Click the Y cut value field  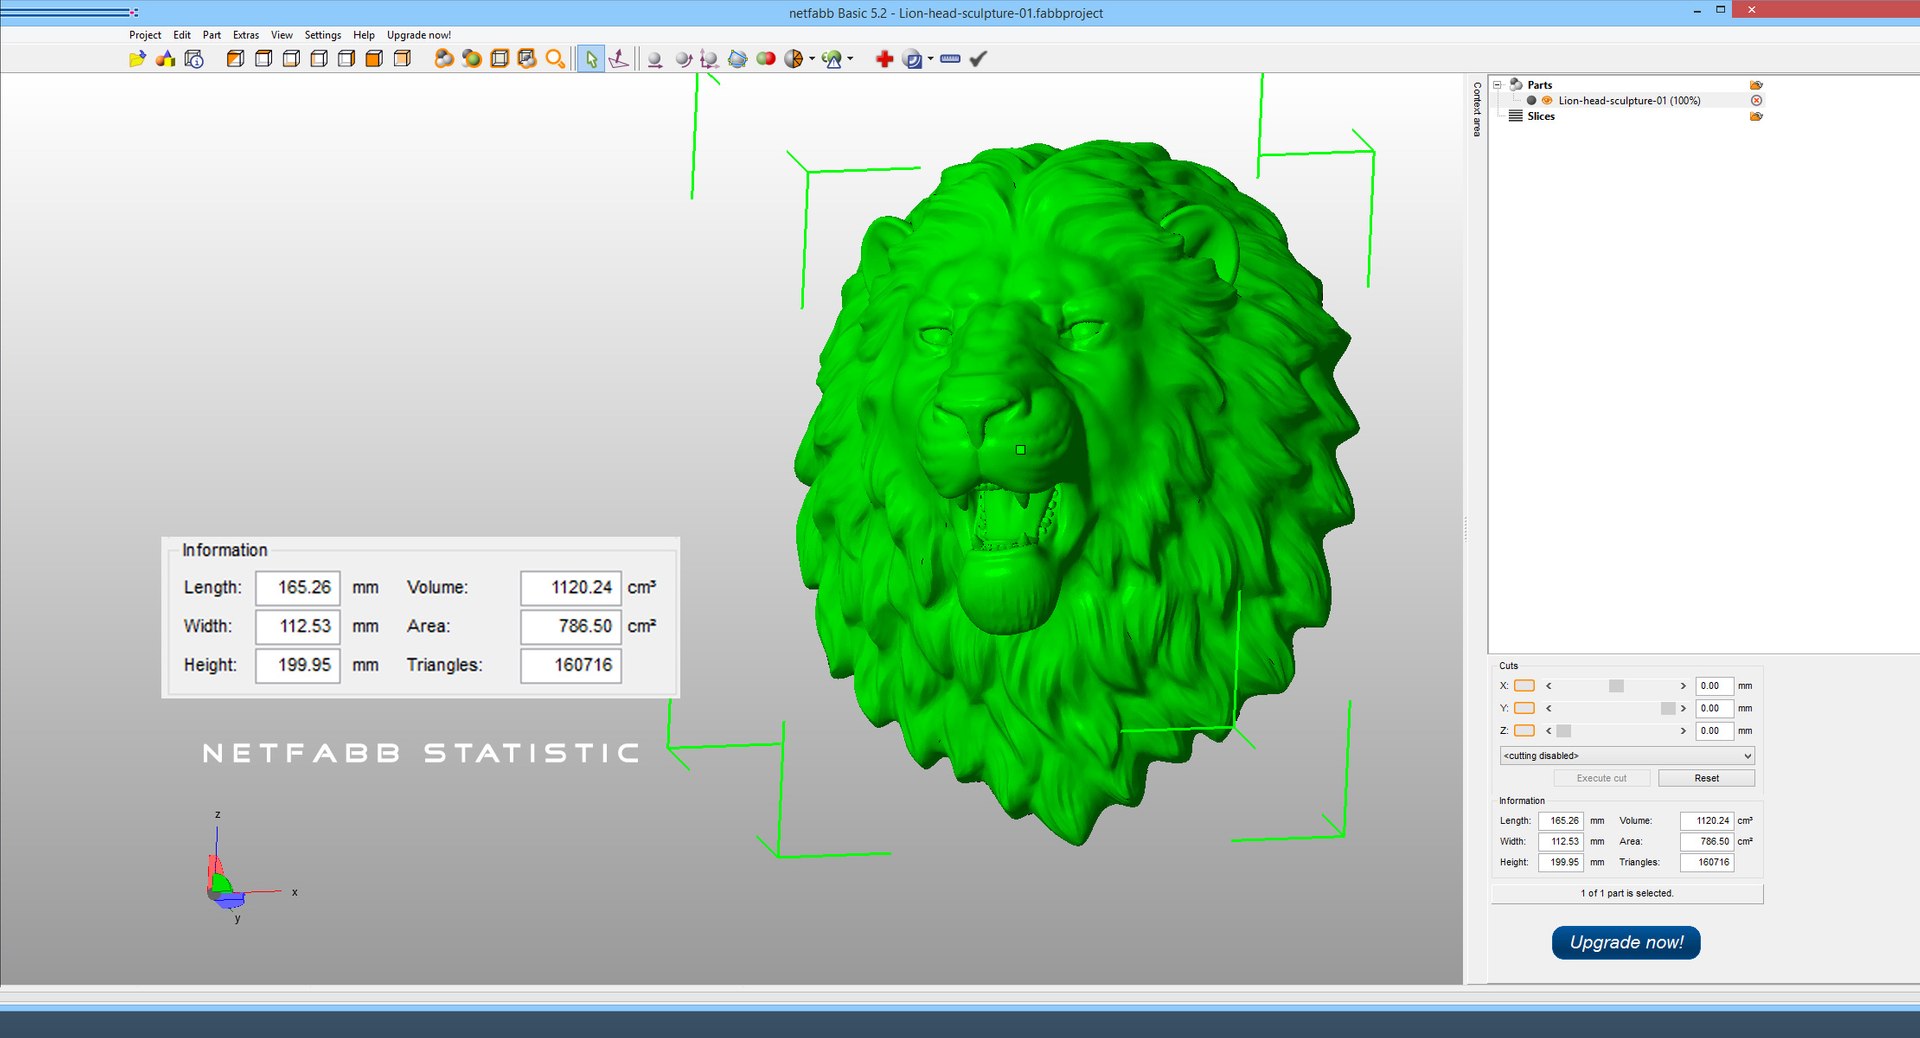pyautogui.click(x=1714, y=708)
